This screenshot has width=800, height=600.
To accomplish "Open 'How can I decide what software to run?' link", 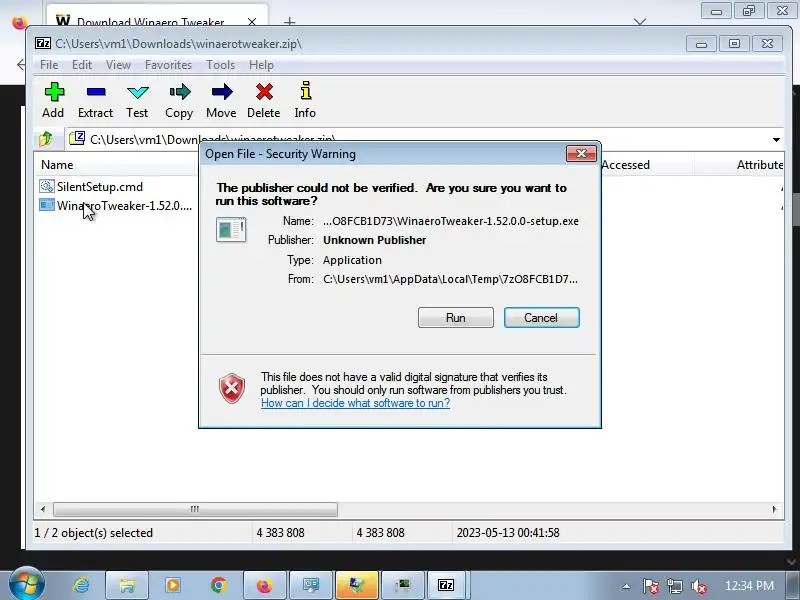I will [355, 403].
